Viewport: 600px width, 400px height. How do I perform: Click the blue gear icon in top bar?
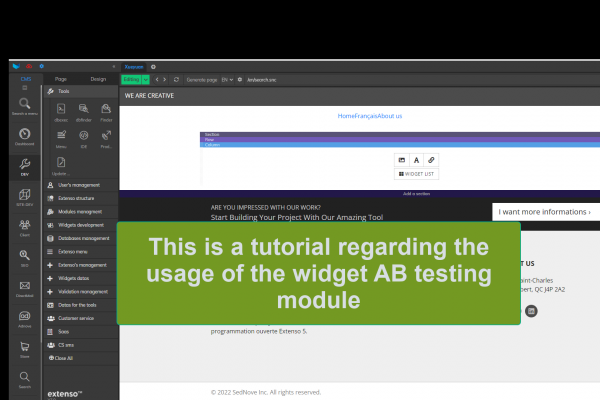pyautogui.click(x=42, y=66)
